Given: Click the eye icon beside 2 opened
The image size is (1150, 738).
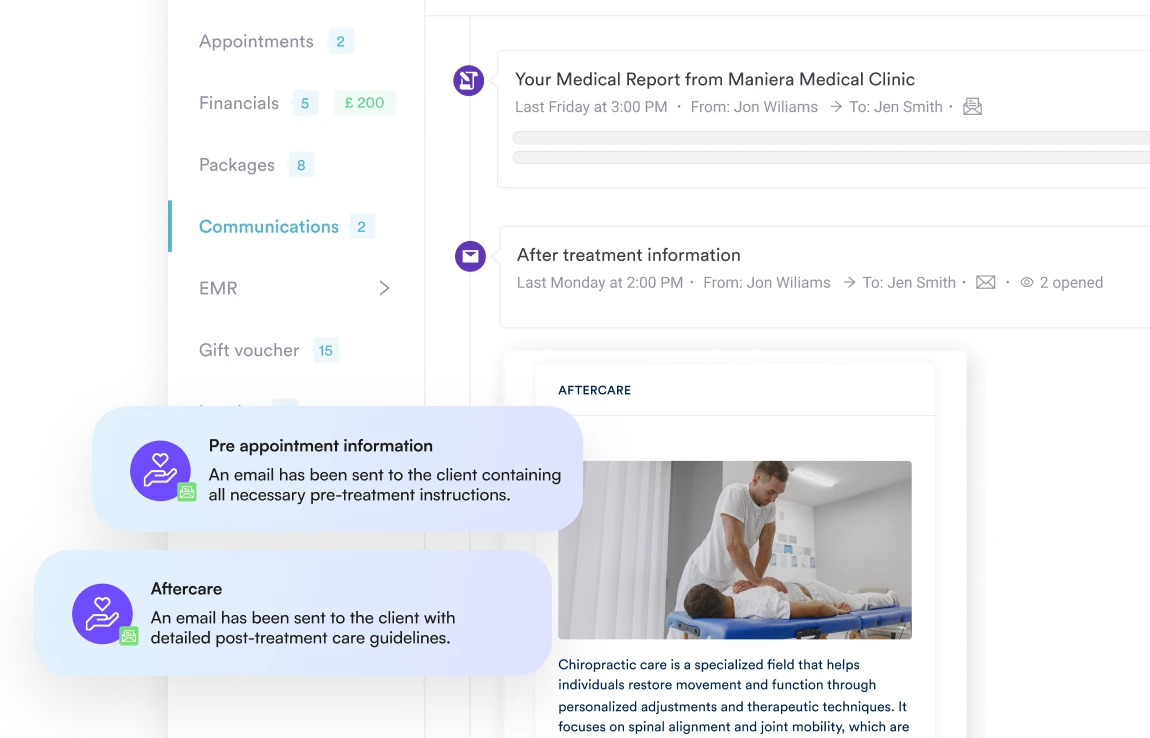Looking at the screenshot, I should point(1027,282).
